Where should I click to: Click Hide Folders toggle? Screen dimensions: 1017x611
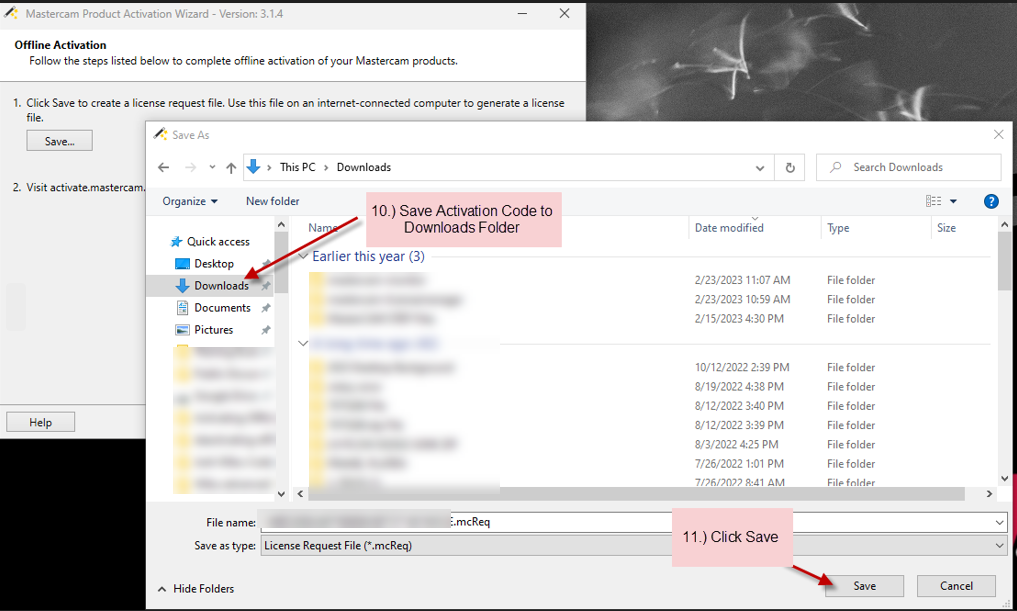196,589
